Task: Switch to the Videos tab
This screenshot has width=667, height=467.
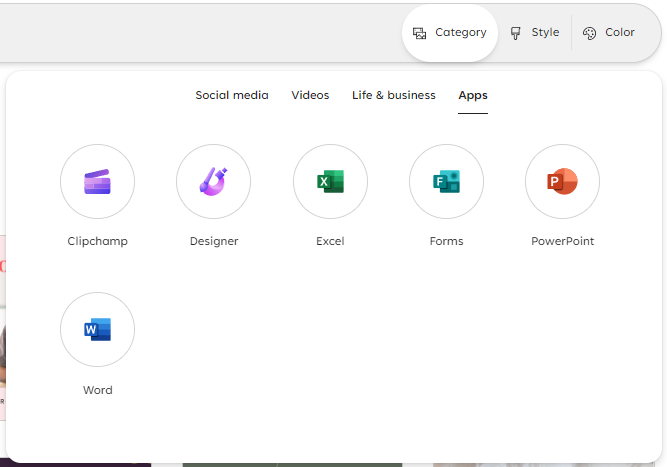Action: tap(310, 95)
